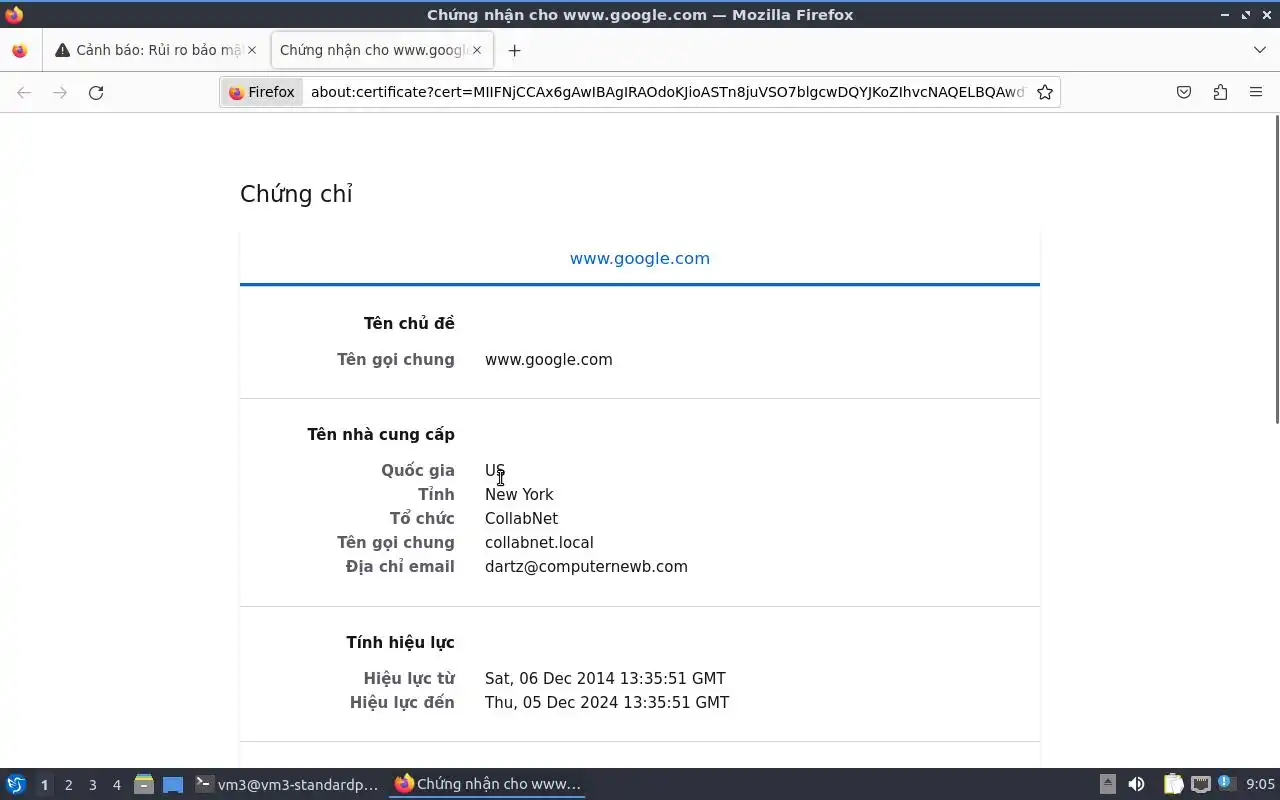Screen dimensions: 1280x800
Task: Click the Tên nhà cung cấp section heading
Action: tap(381, 434)
